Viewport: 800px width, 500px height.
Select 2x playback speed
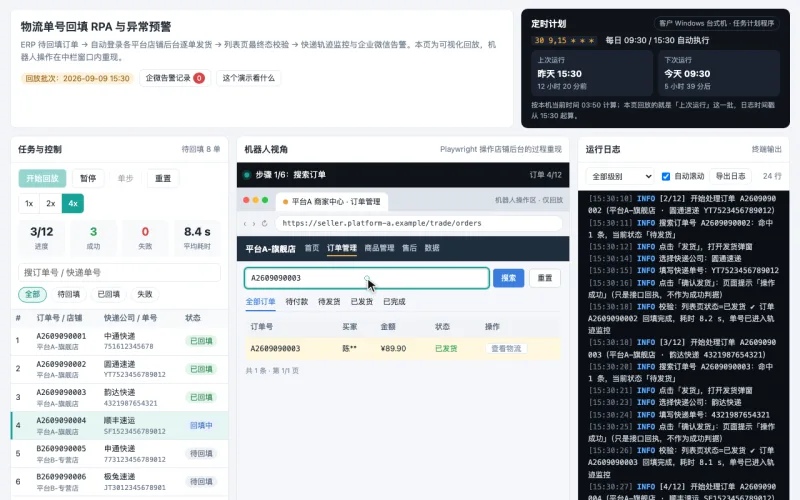click(51, 203)
